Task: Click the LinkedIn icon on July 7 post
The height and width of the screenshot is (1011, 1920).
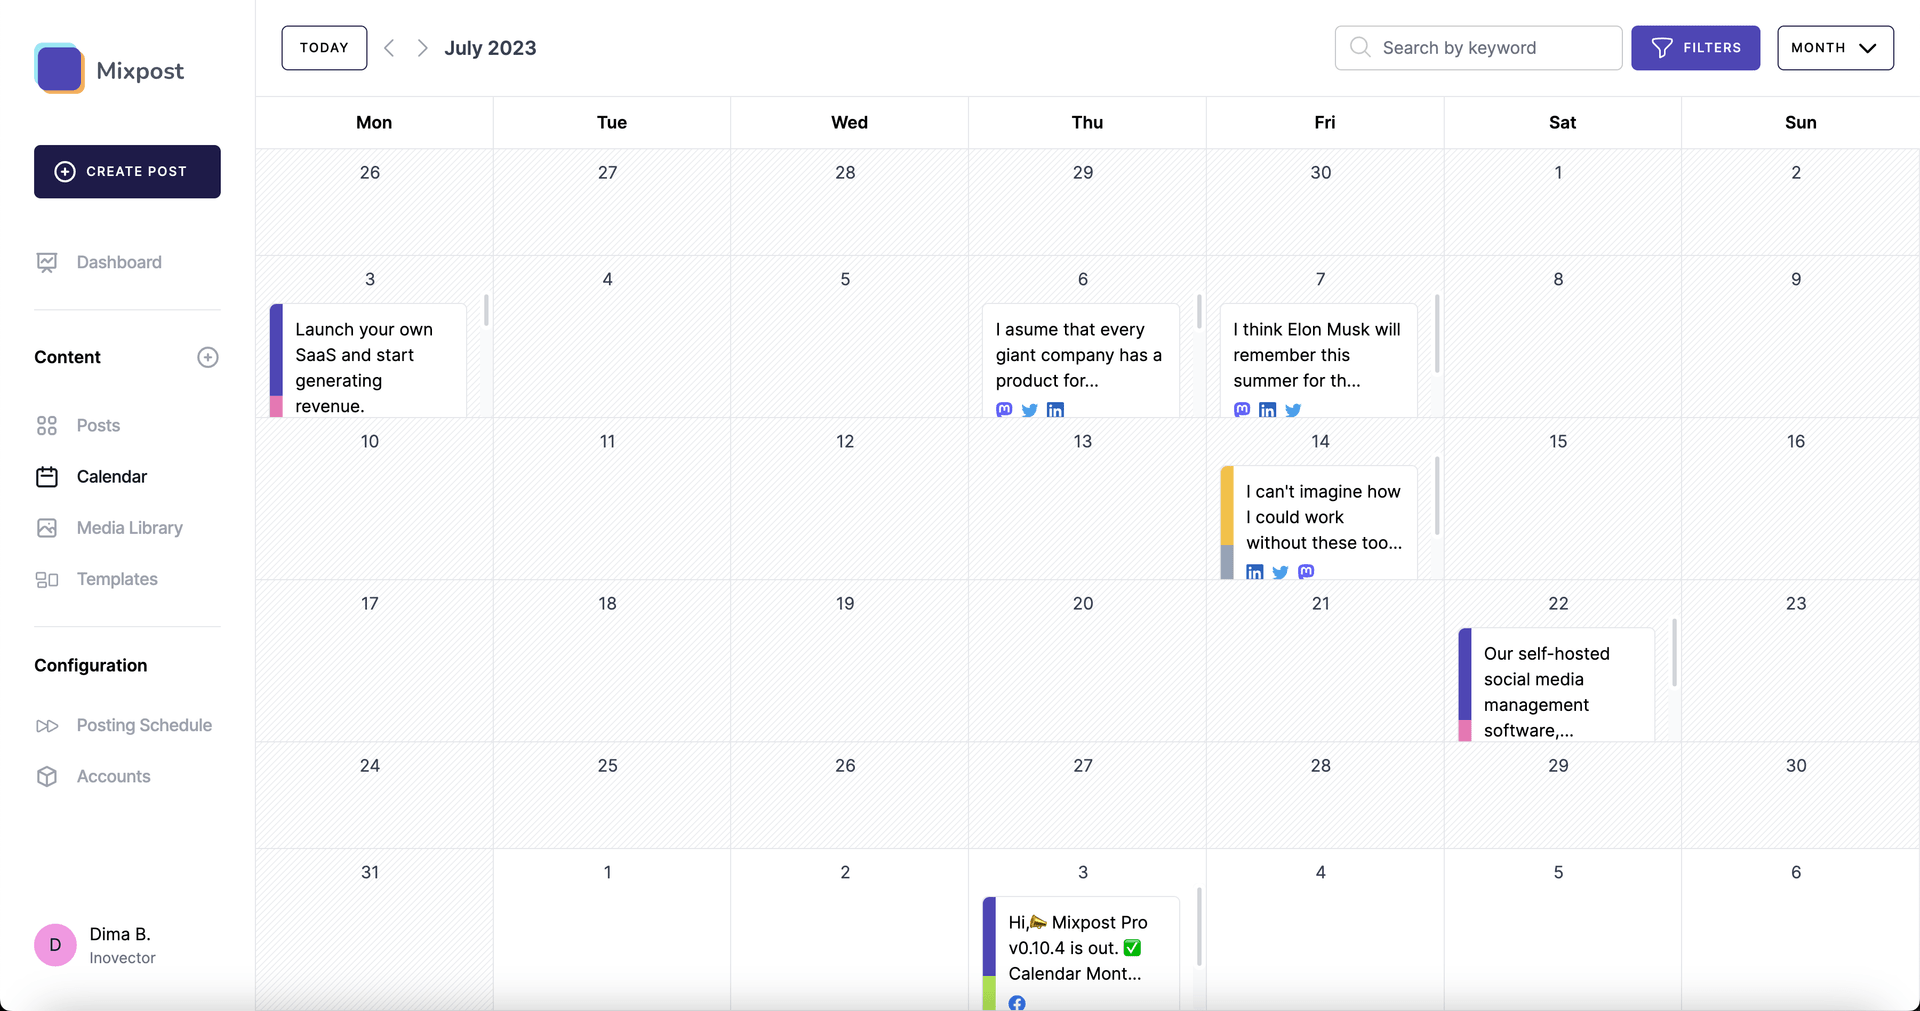Action: (x=1267, y=410)
